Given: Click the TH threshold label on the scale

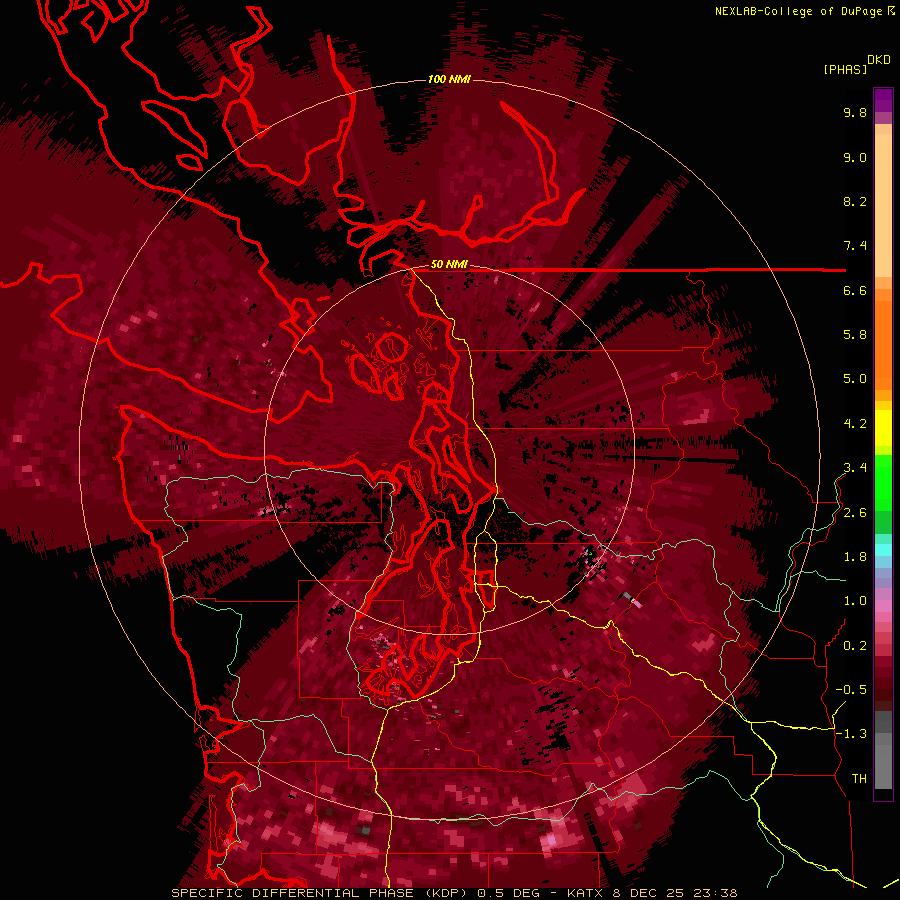Looking at the screenshot, I should [859, 779].
